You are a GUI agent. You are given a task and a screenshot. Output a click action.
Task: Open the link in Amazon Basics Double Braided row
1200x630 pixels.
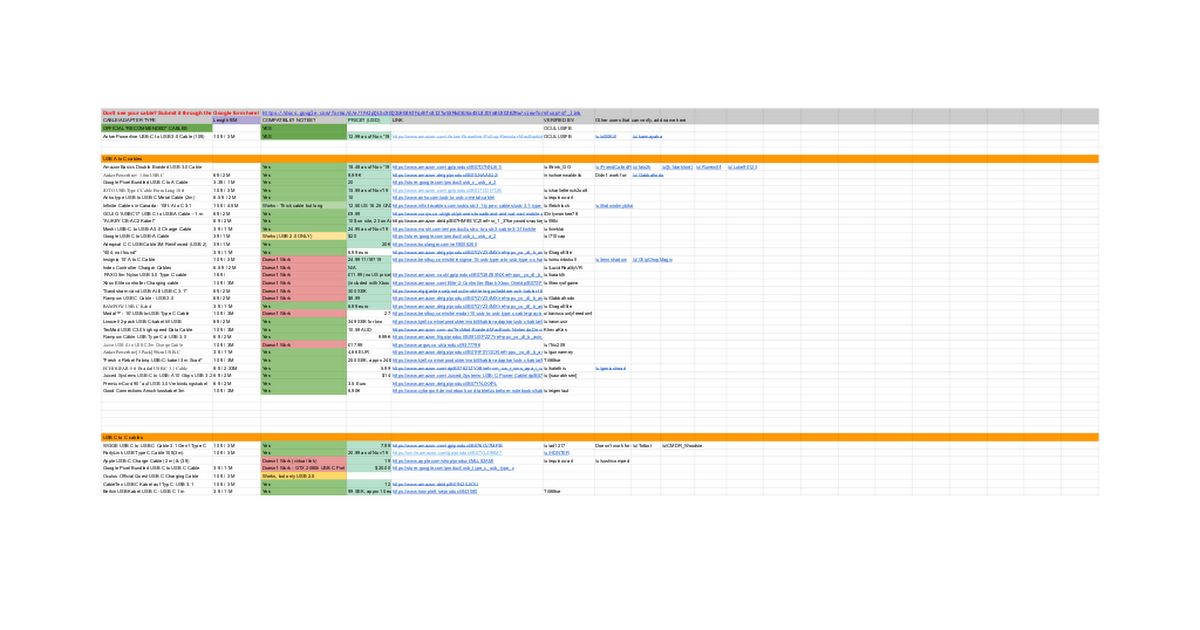pyautogui.click(x=447, y=167)
